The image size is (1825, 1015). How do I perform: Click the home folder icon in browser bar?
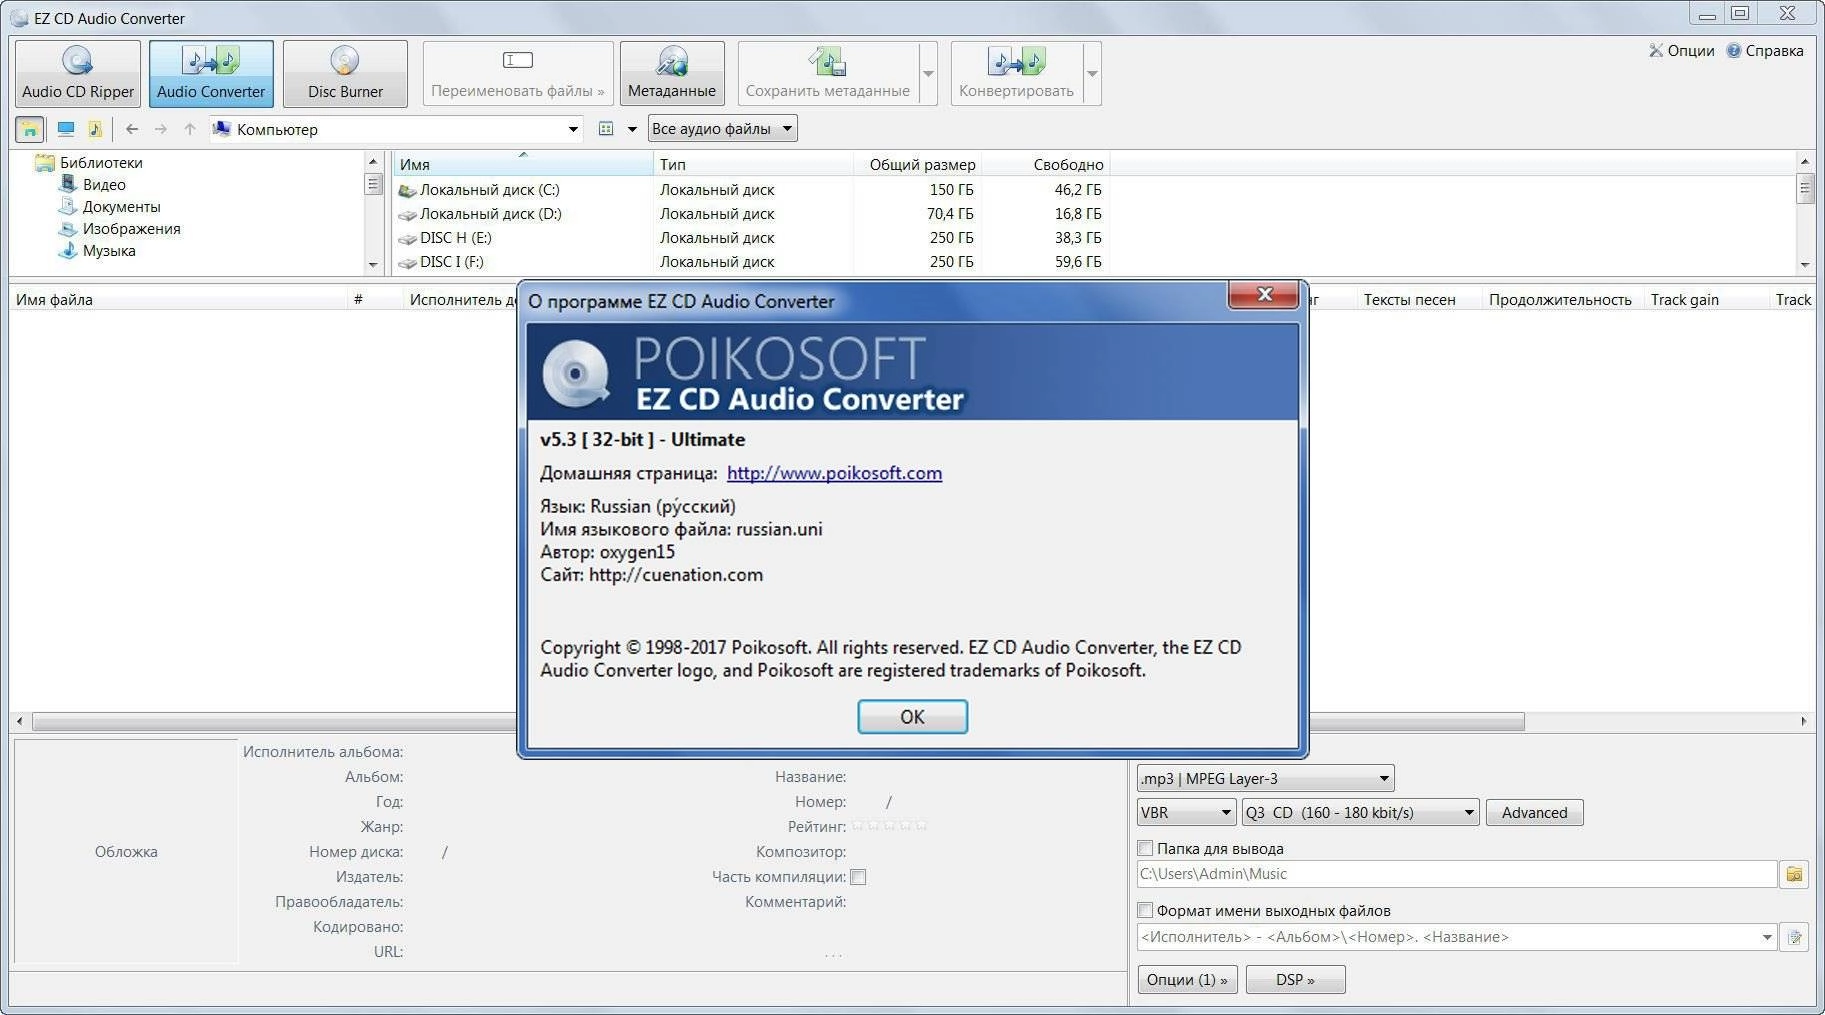coord(30,129)
